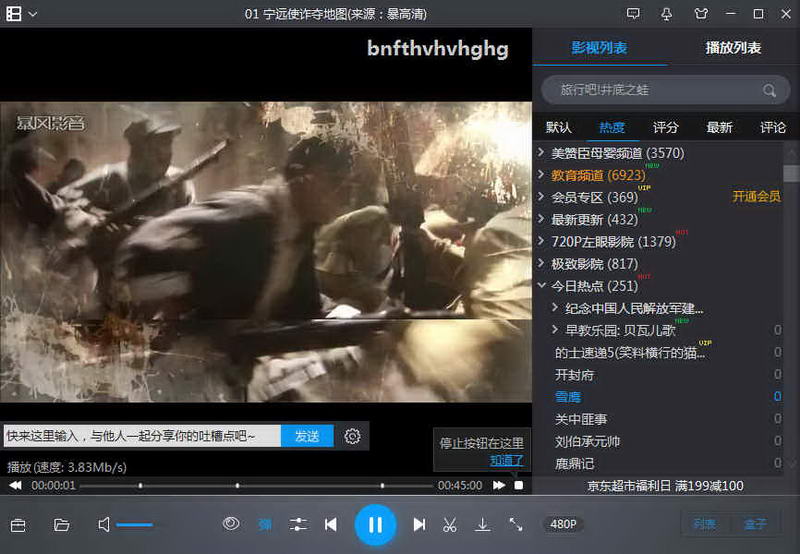Expand 教育频道 category
This screenshot has height=554, width=800.
tap(541, 174)
